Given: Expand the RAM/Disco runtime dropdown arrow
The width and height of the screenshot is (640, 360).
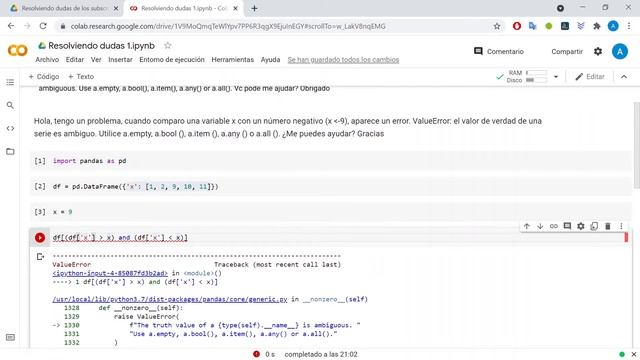Looking at the screenshot, I should pyautogui.click(x=556, y=77).
